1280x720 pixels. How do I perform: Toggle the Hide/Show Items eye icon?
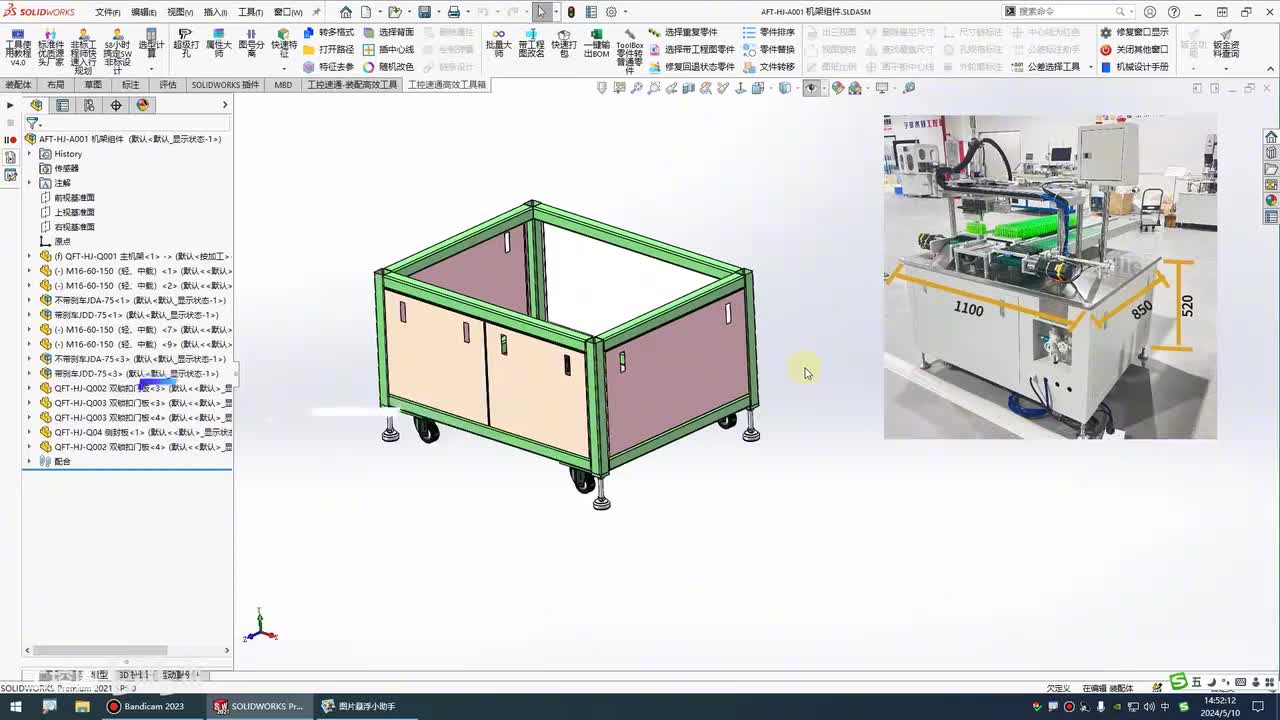coord(811,88)
